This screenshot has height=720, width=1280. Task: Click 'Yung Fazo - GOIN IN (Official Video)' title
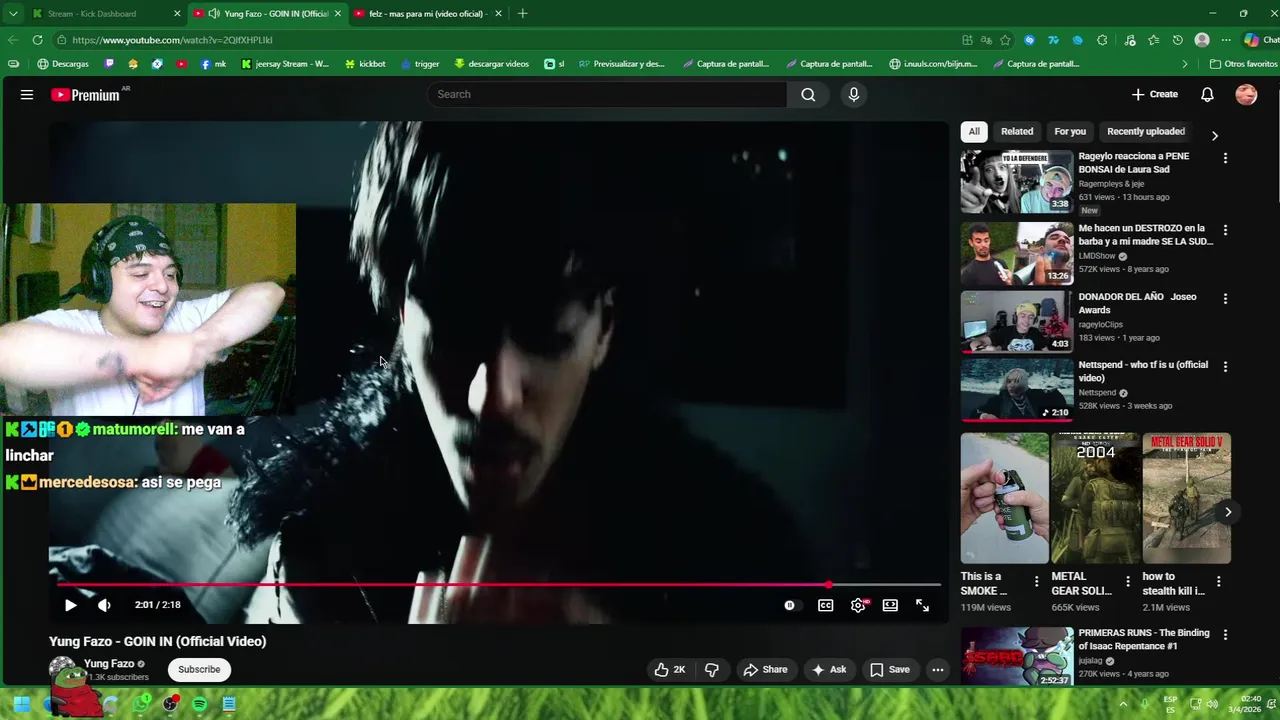tap(158, 641)
